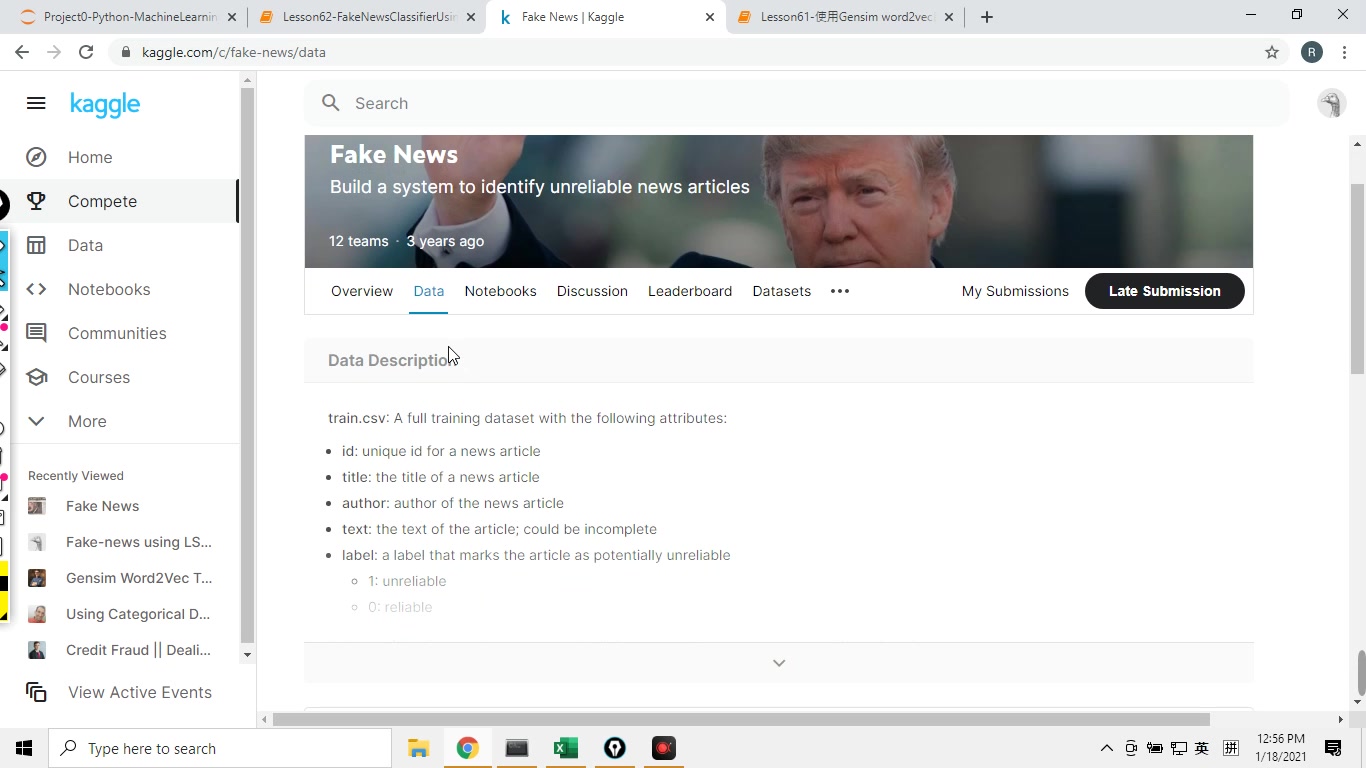
Task: Open the three-dot more tabs menu
Action: pyautogui.click(x=840, y=291)
